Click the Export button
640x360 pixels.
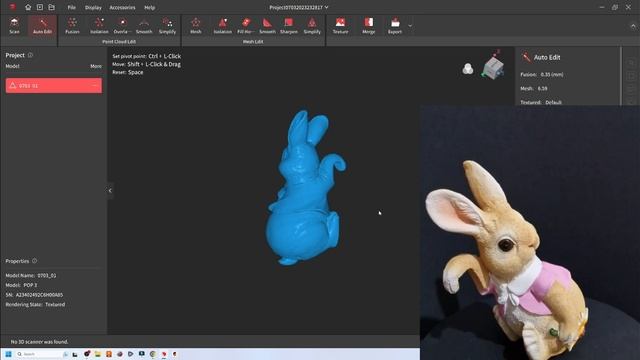[x=395, y=26]
